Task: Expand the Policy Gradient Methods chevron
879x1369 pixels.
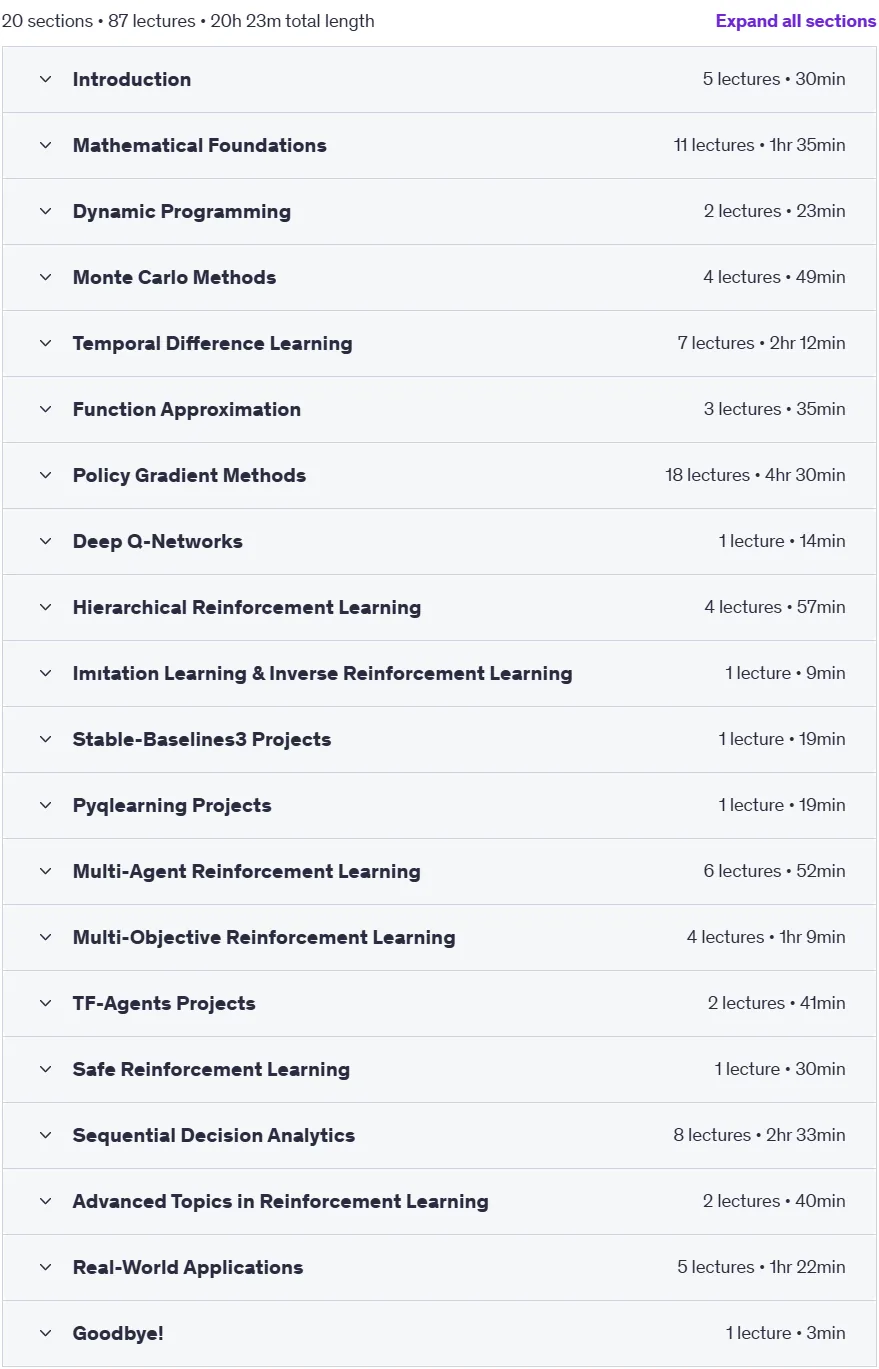Action: (45, 475)
